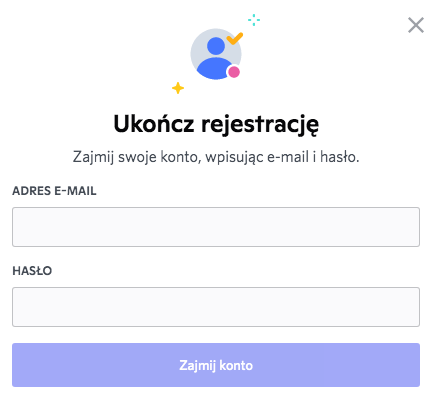This screenshot has width=434, height=399.
Task: Click the HASŁO field label
Action: [x=32, y=271]
